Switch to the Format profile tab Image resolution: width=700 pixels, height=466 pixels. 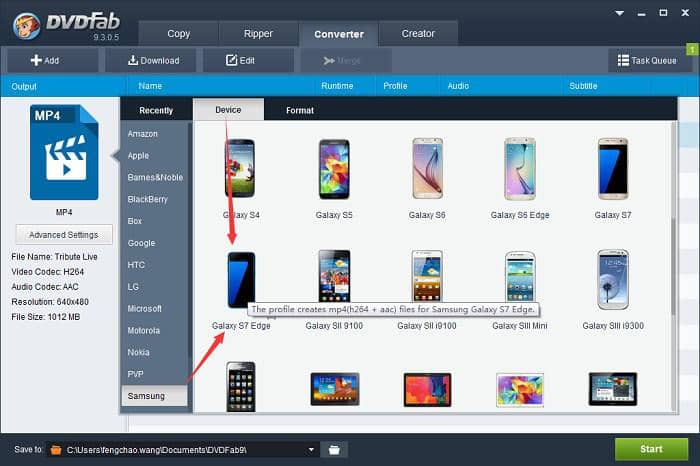pyautogui.click(x=300, y=110)
